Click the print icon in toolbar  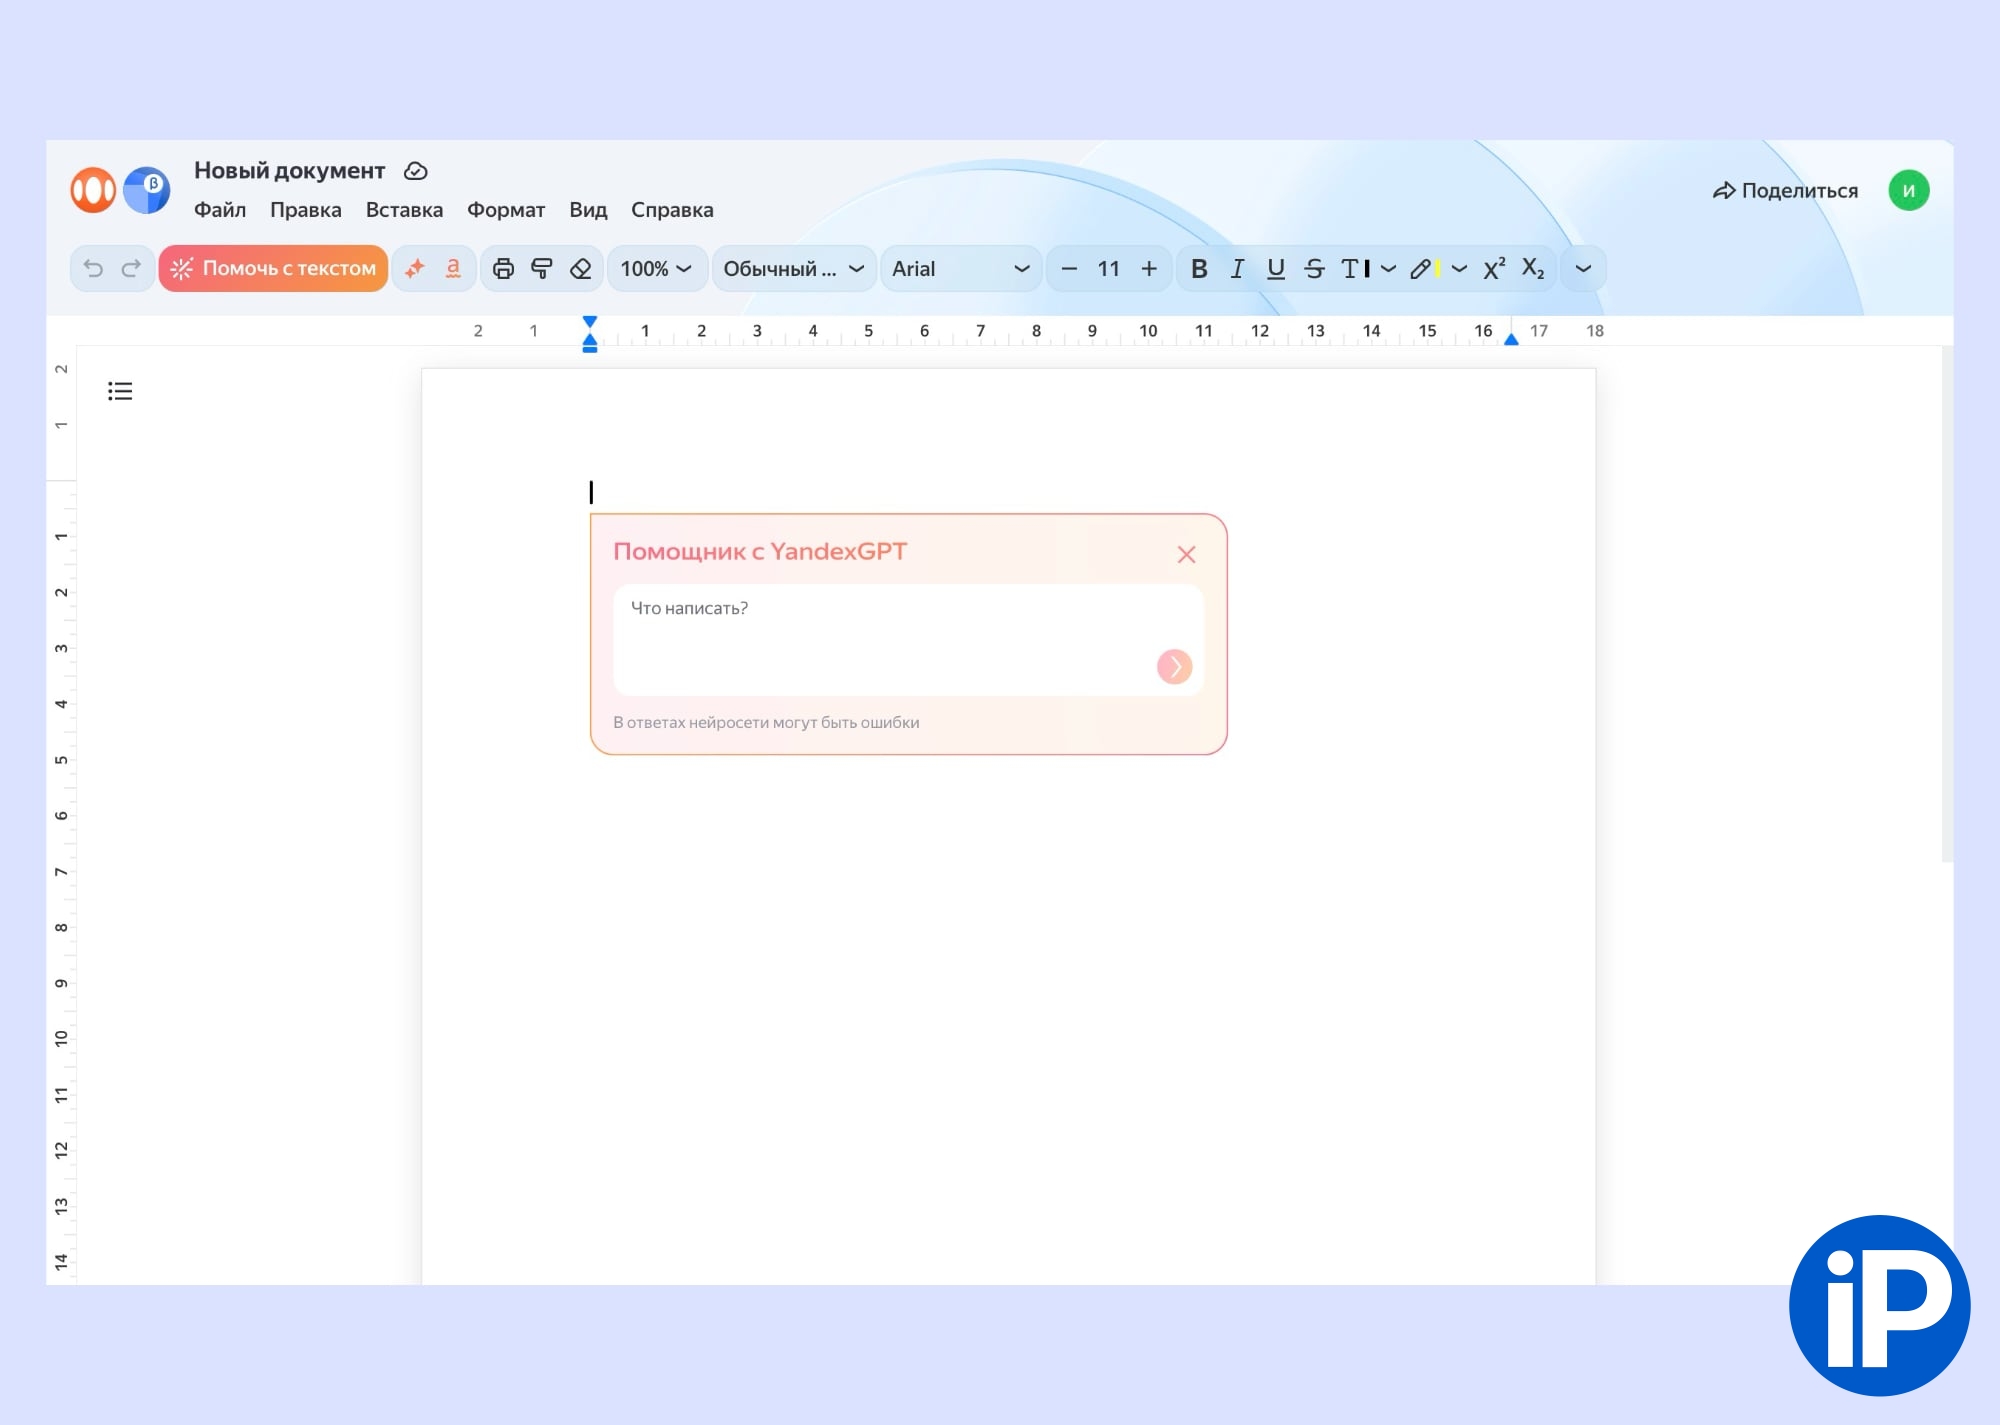tap(503, 268)
